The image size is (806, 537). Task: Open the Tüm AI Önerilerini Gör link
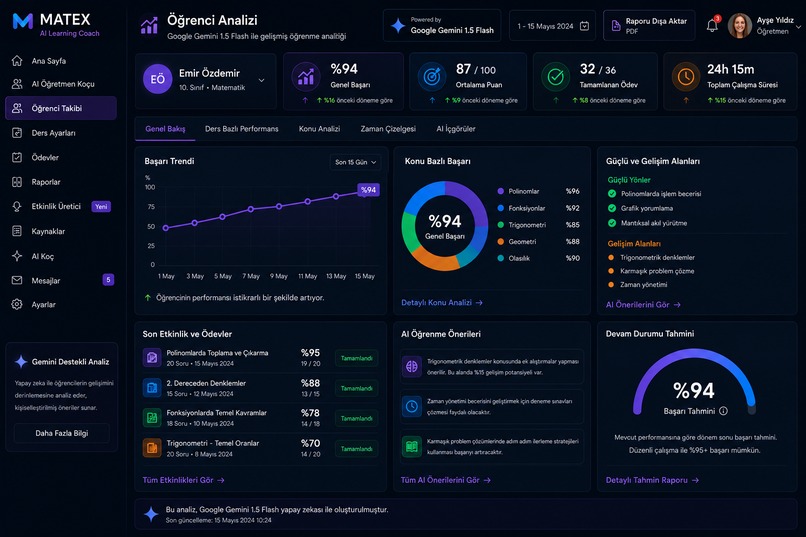tap(446, 480)
